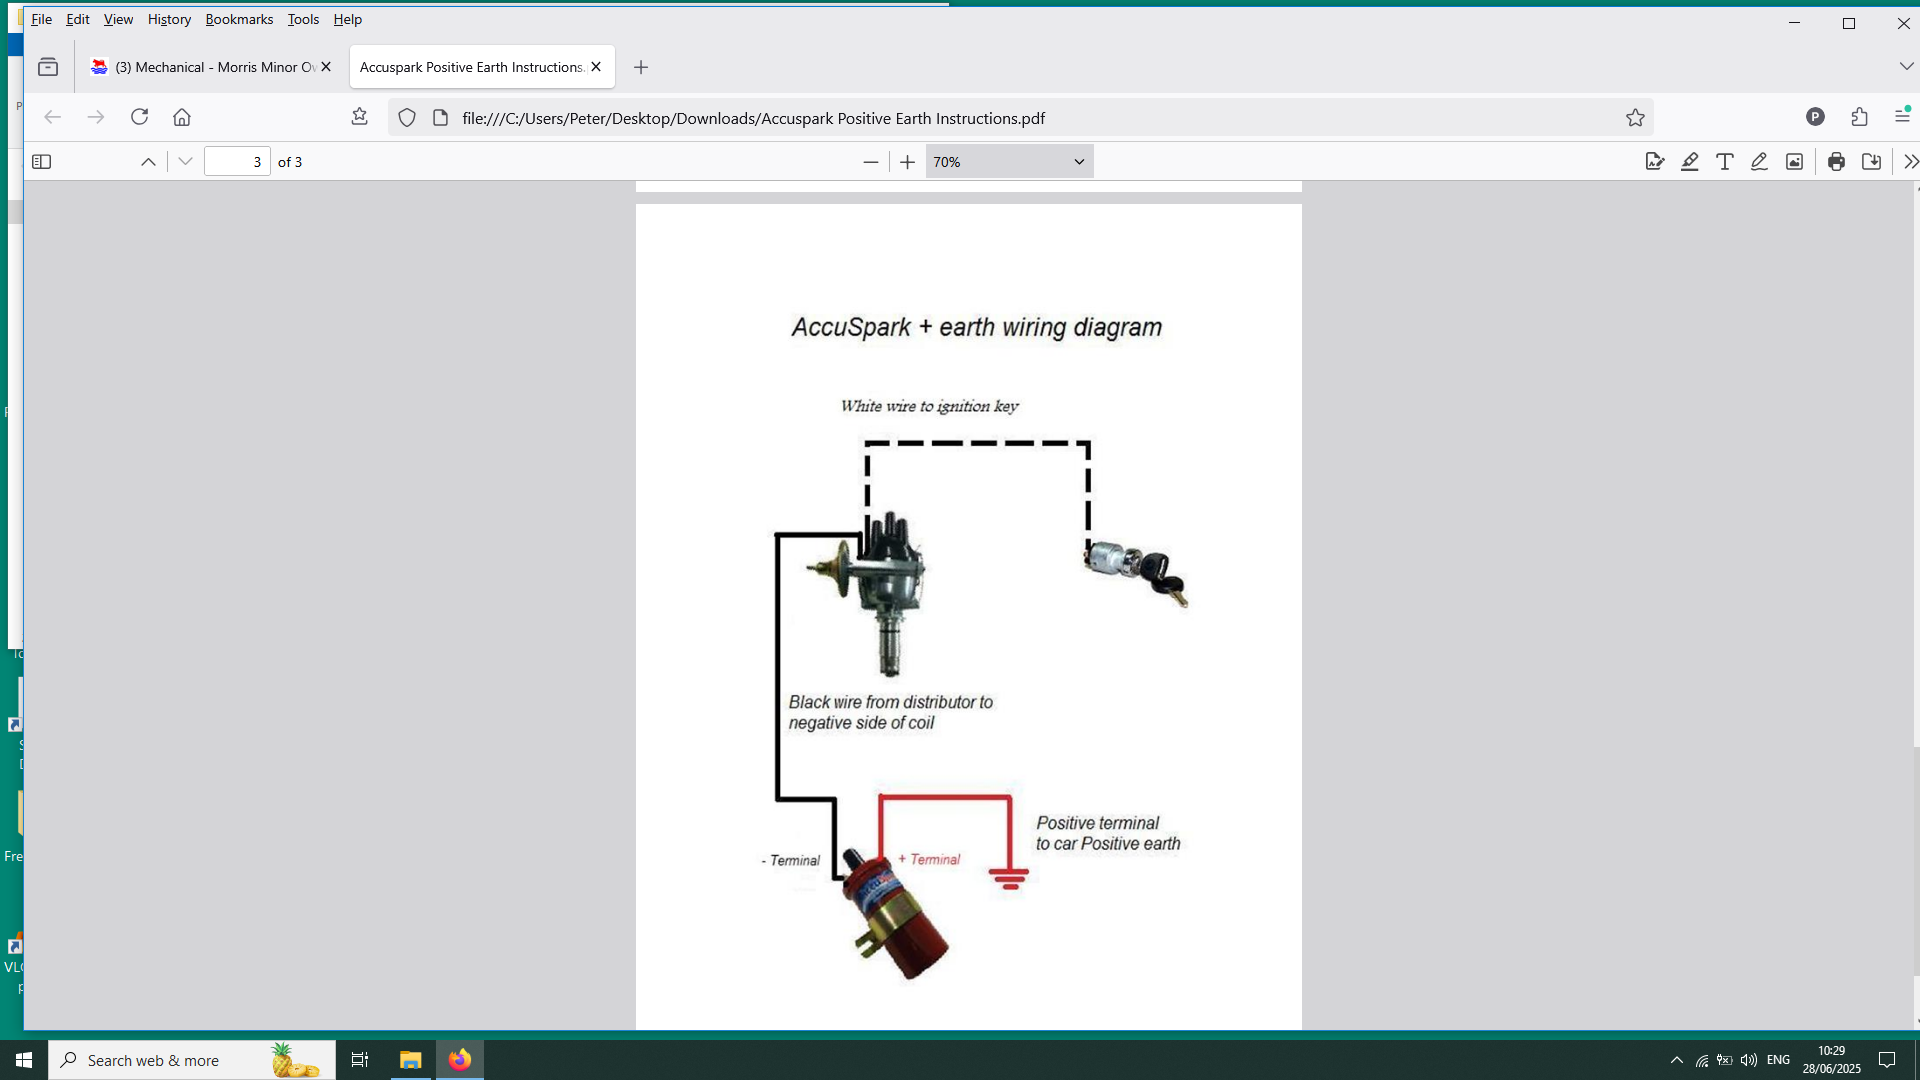Image resolution: width=1920 pixels, height=1080 pixels.
Task: Select the draw pencil tool
Action: 1760,162
